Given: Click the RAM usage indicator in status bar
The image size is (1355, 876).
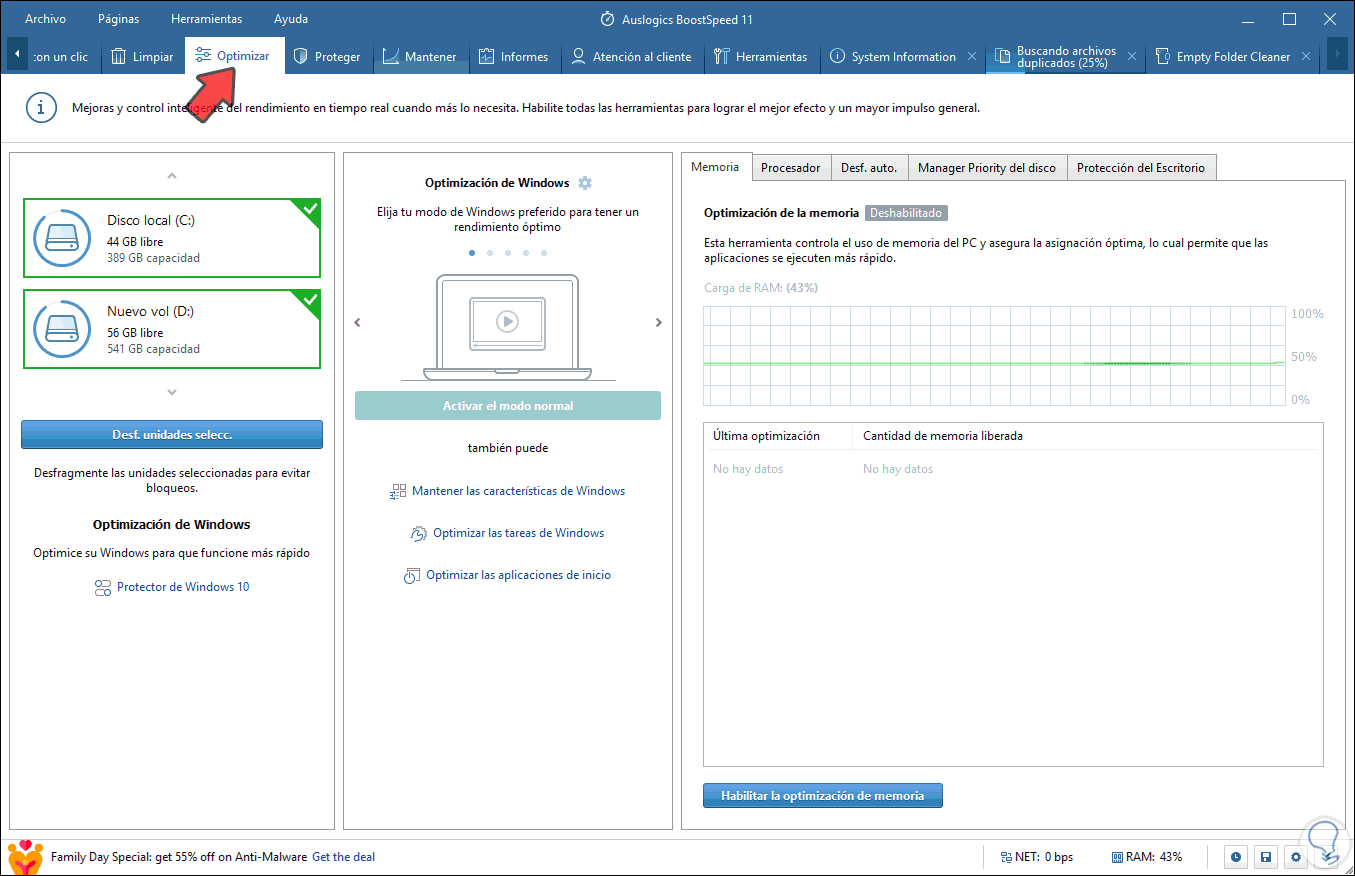Looking at the screenshot, I should [1147, 857].
